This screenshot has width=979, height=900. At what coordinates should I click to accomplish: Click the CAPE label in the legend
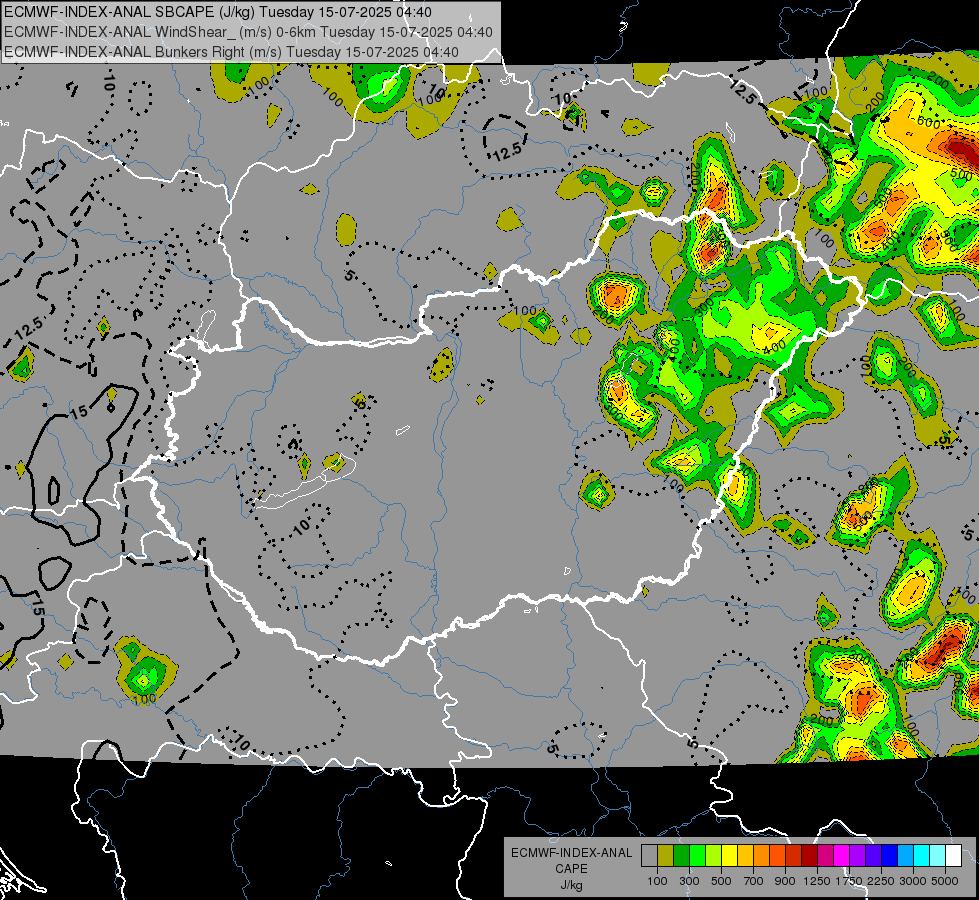[x=571, y=869]
